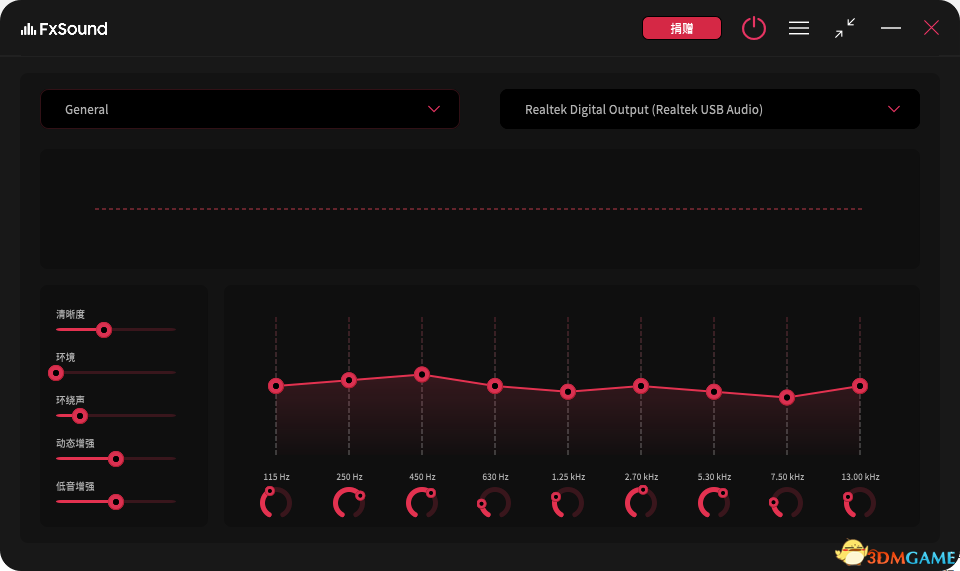Click the 250 Hz frequency knob
This screenshot has height=571, width=960.
(349, 503)
